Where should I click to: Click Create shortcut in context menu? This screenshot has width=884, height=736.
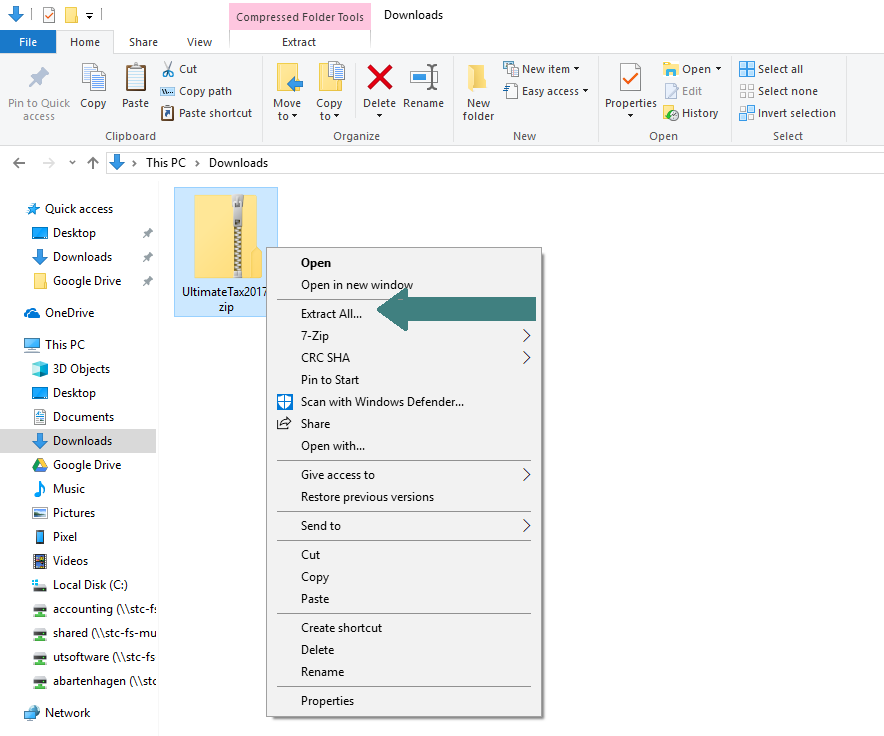(342, 628)
